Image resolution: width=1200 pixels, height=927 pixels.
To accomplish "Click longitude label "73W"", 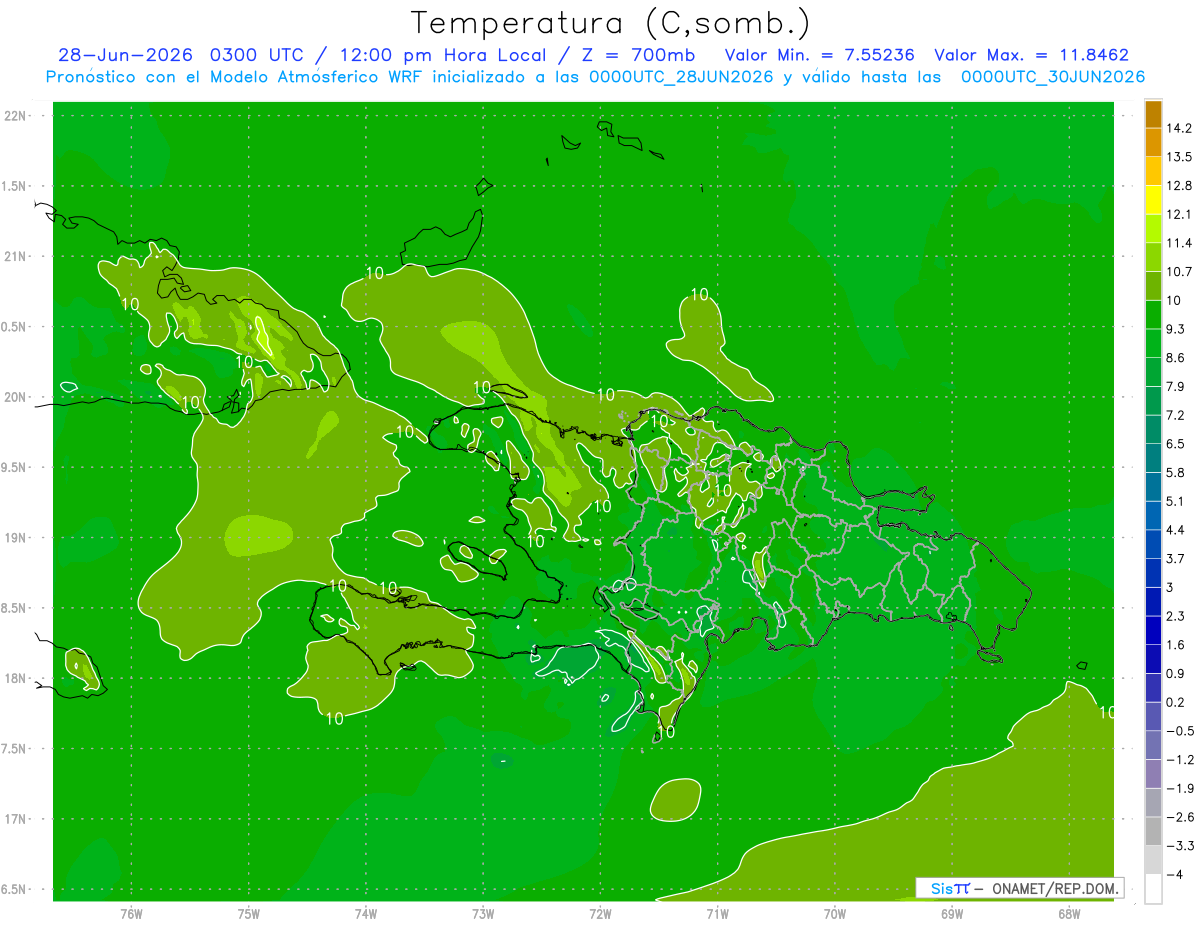I will click(x=483, y=914).
